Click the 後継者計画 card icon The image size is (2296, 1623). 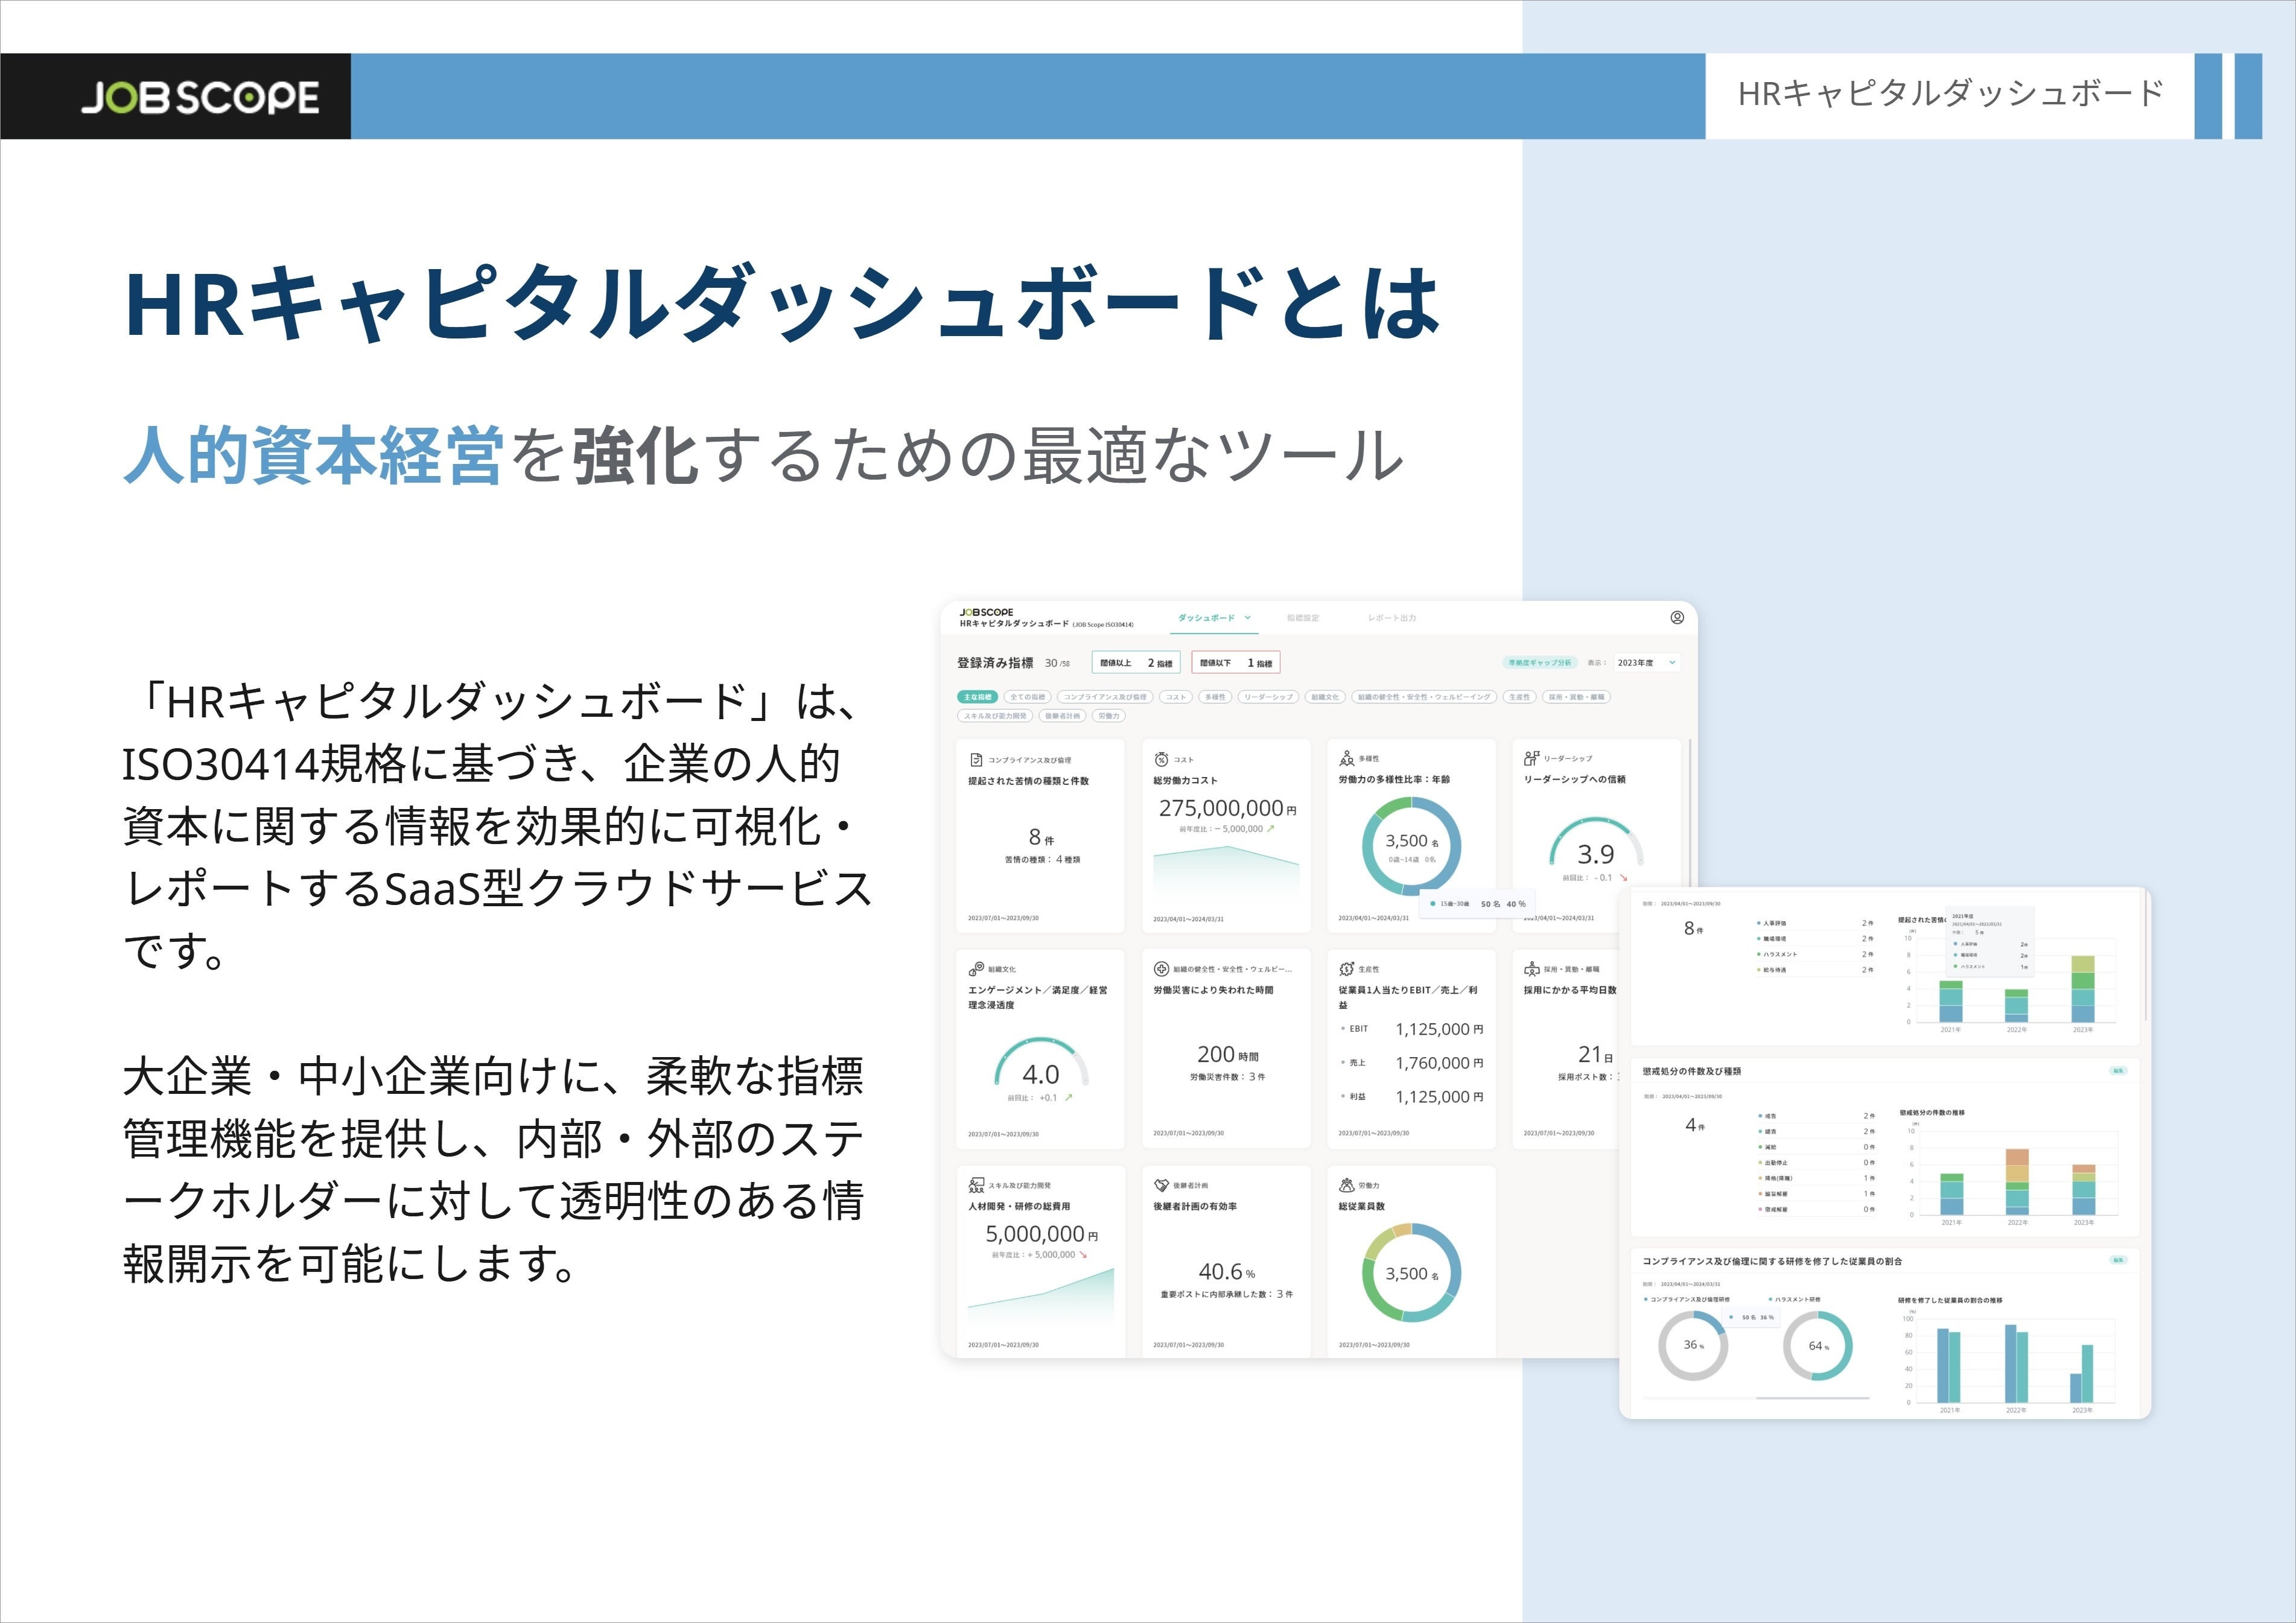coord(1161,1185)
